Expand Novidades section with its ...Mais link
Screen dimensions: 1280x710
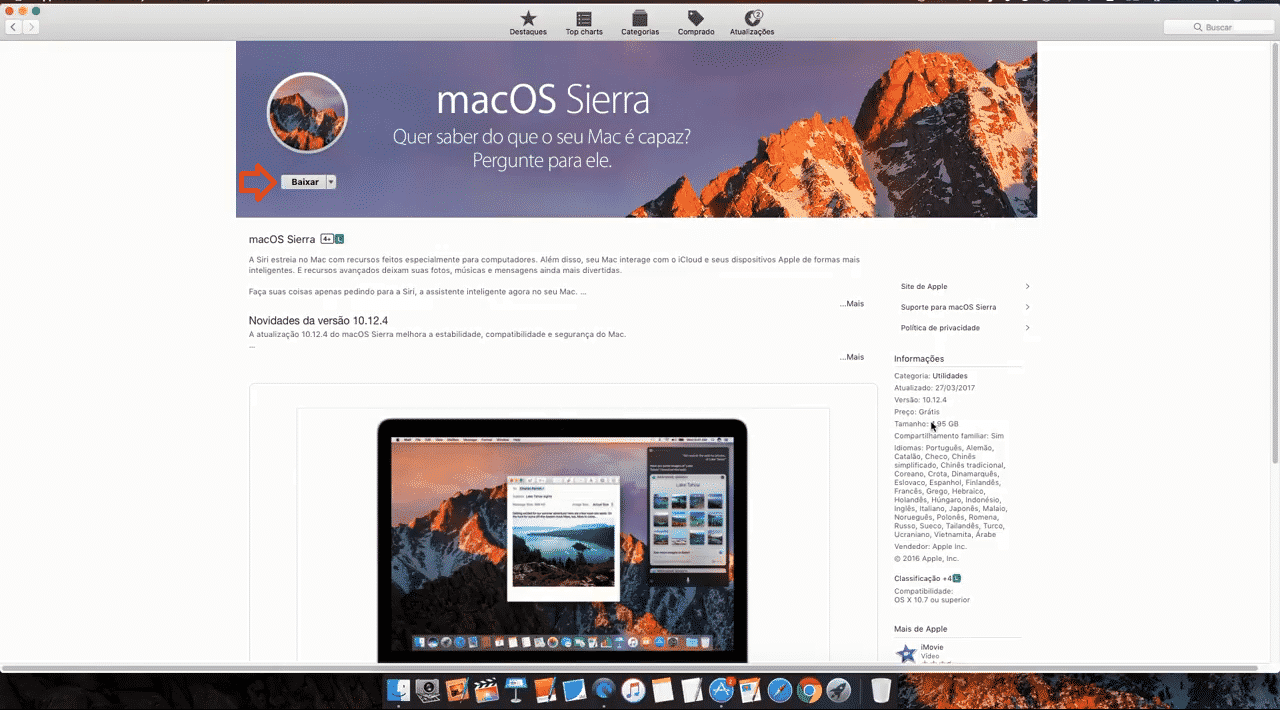[852, 357]
